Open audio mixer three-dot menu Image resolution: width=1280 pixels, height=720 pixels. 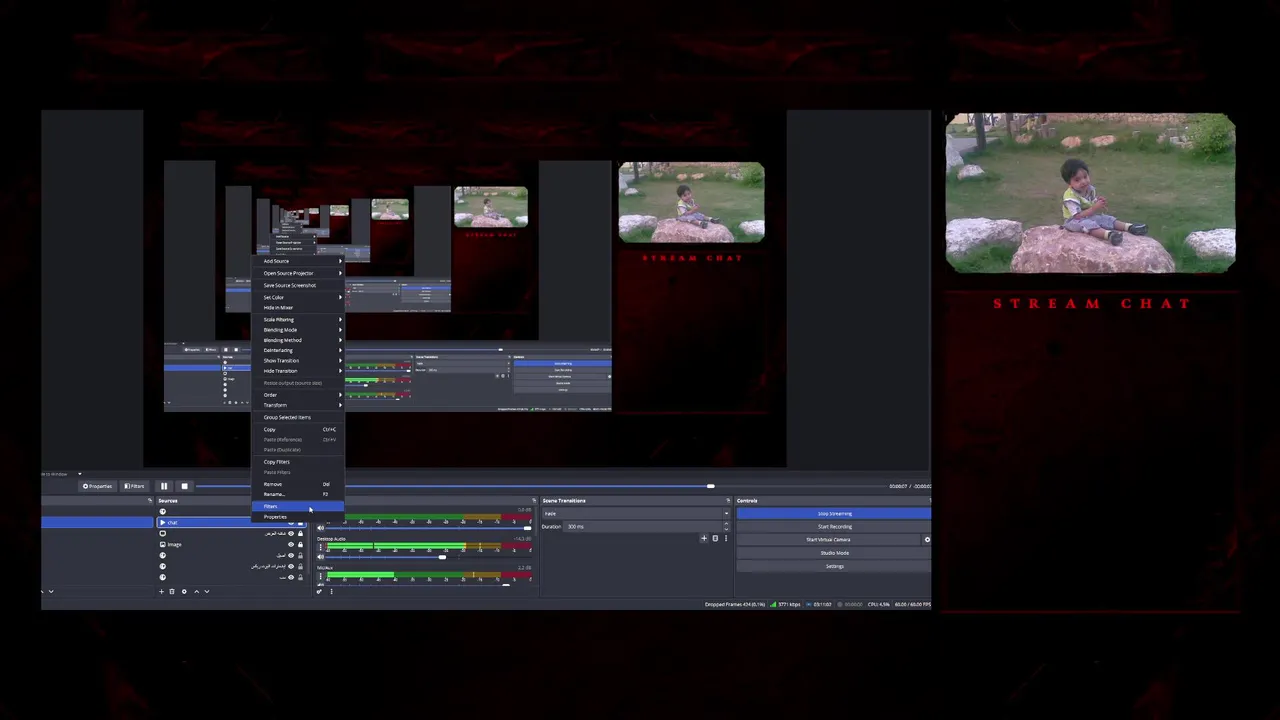(x=331, y=591)
